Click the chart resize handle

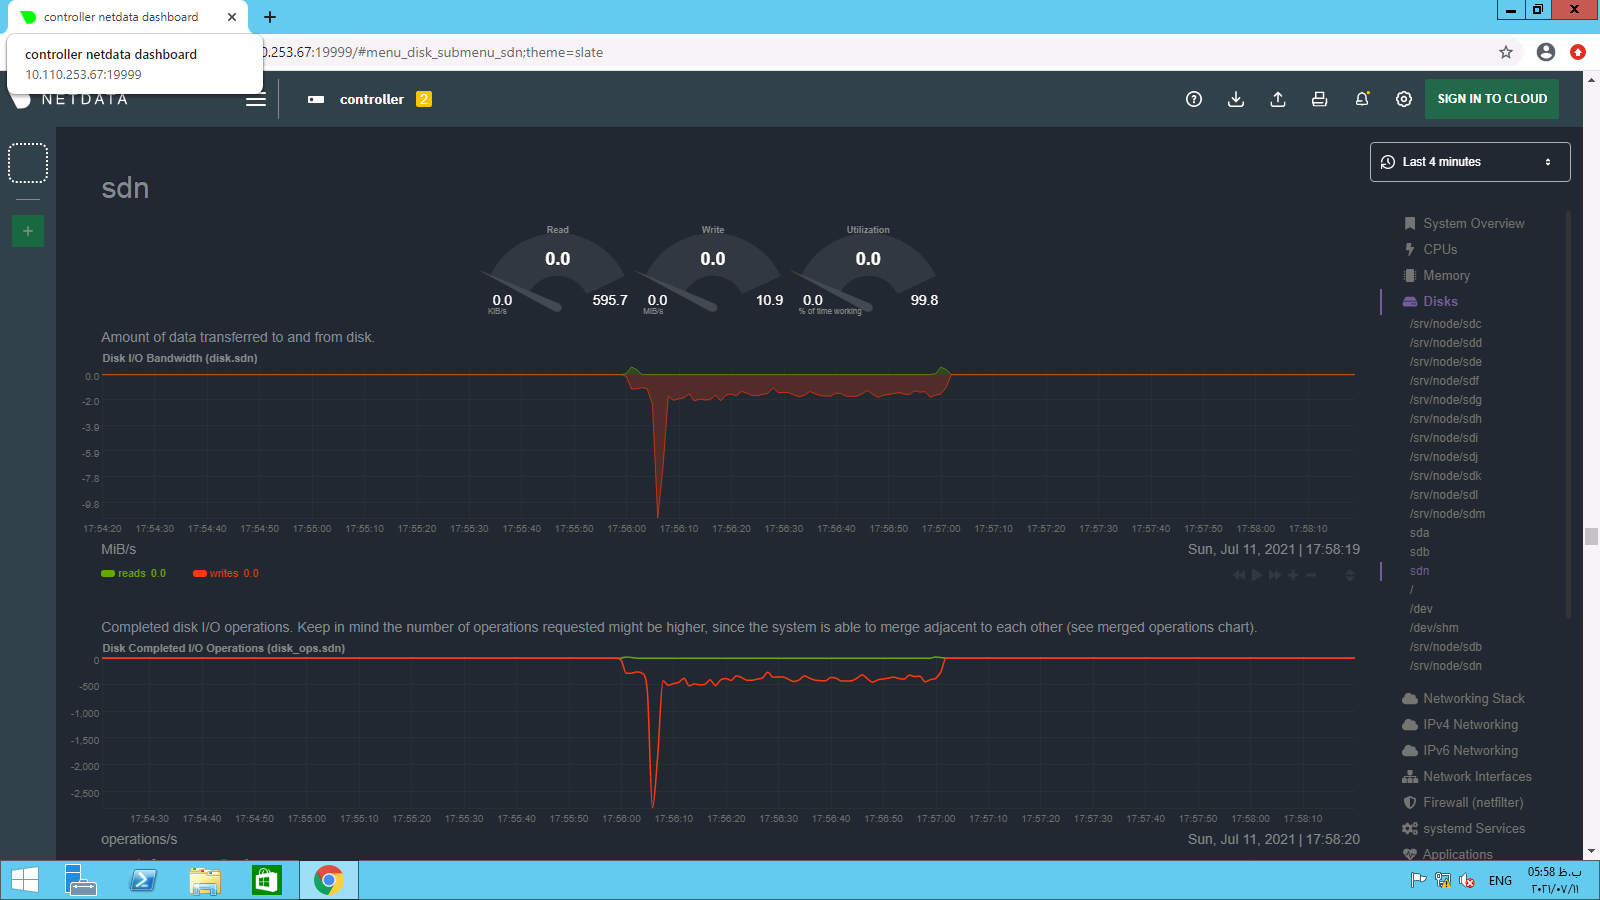(1349, 575)
